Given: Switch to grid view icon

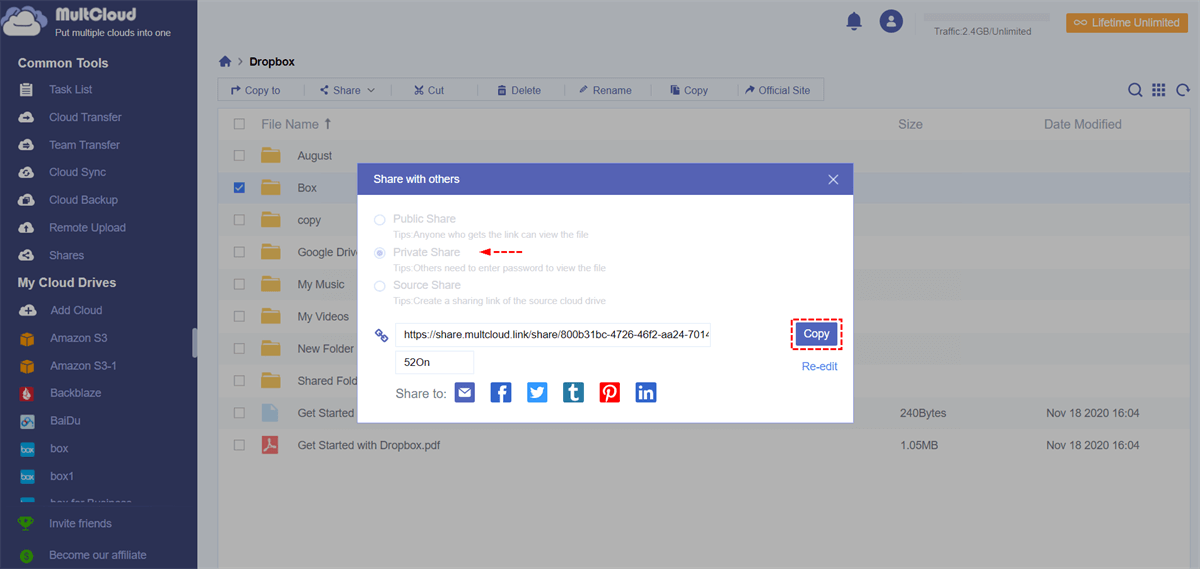Looking at the screenshot, I should point(1159,90).
